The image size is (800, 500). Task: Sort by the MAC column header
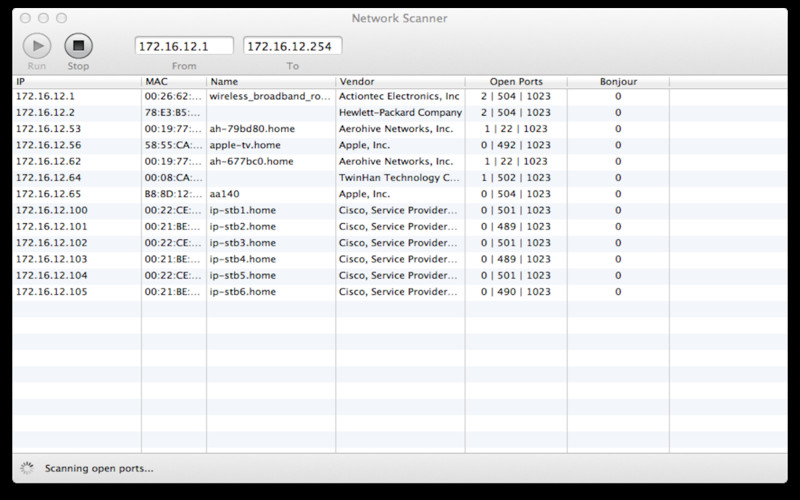(173, 81)
